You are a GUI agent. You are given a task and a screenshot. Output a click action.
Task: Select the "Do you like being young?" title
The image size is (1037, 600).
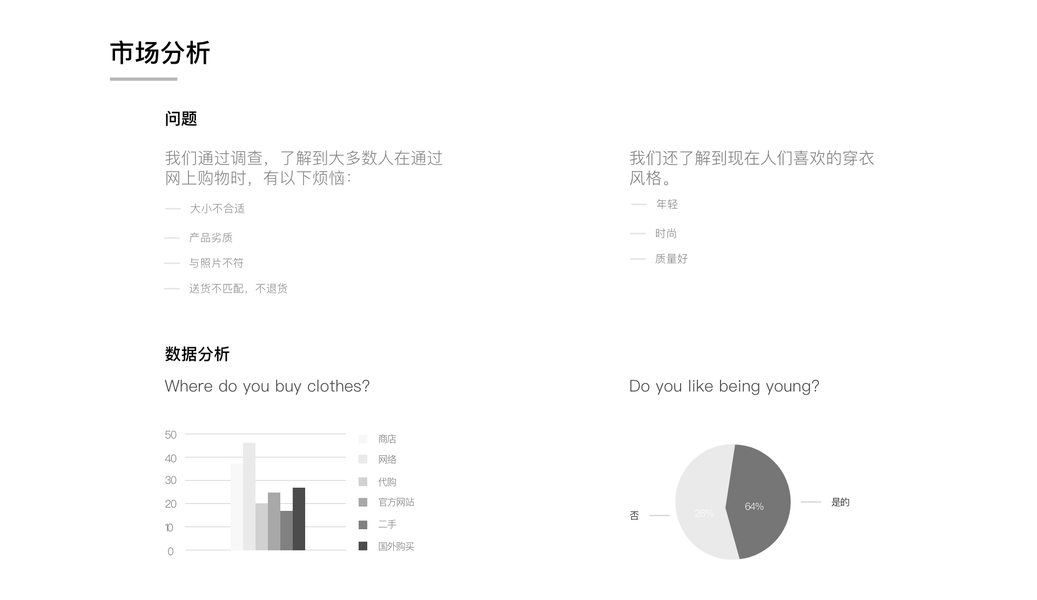point(723,386)
